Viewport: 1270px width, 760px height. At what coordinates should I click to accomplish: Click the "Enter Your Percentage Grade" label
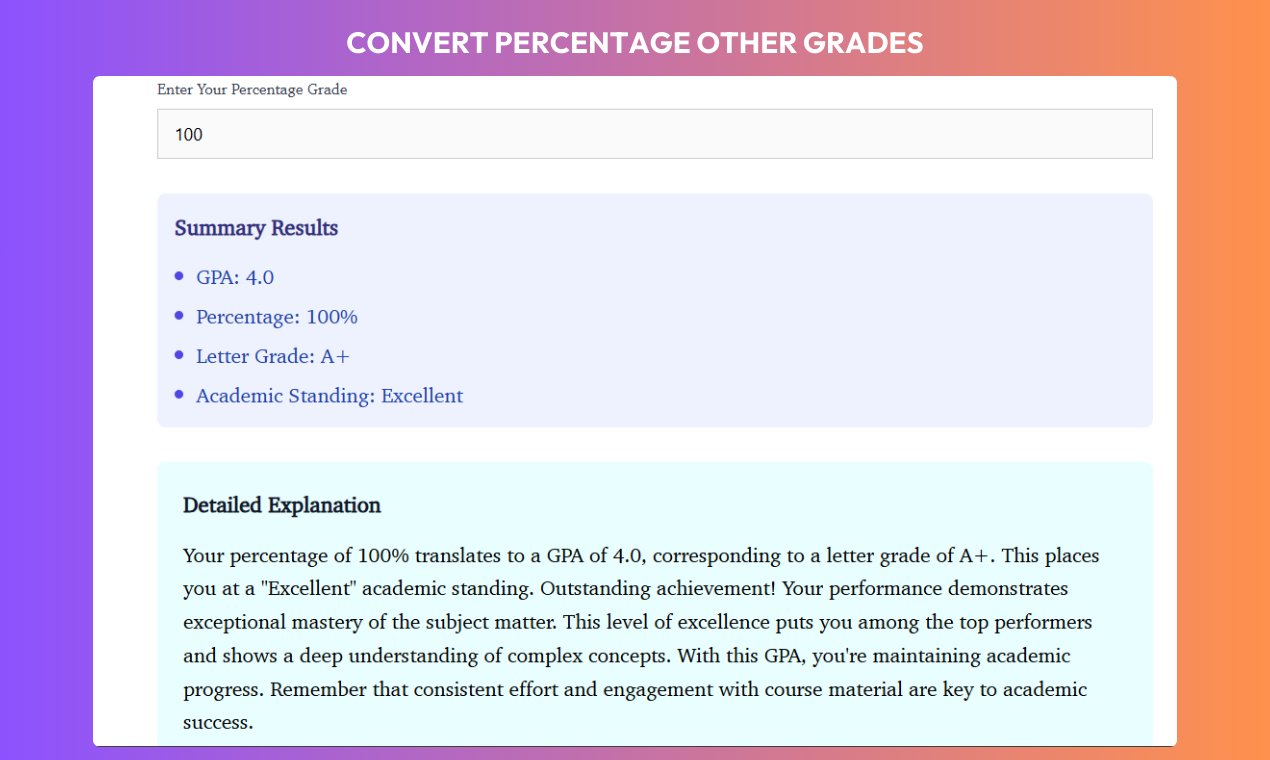pyautogui.click(x=252, y=90)
